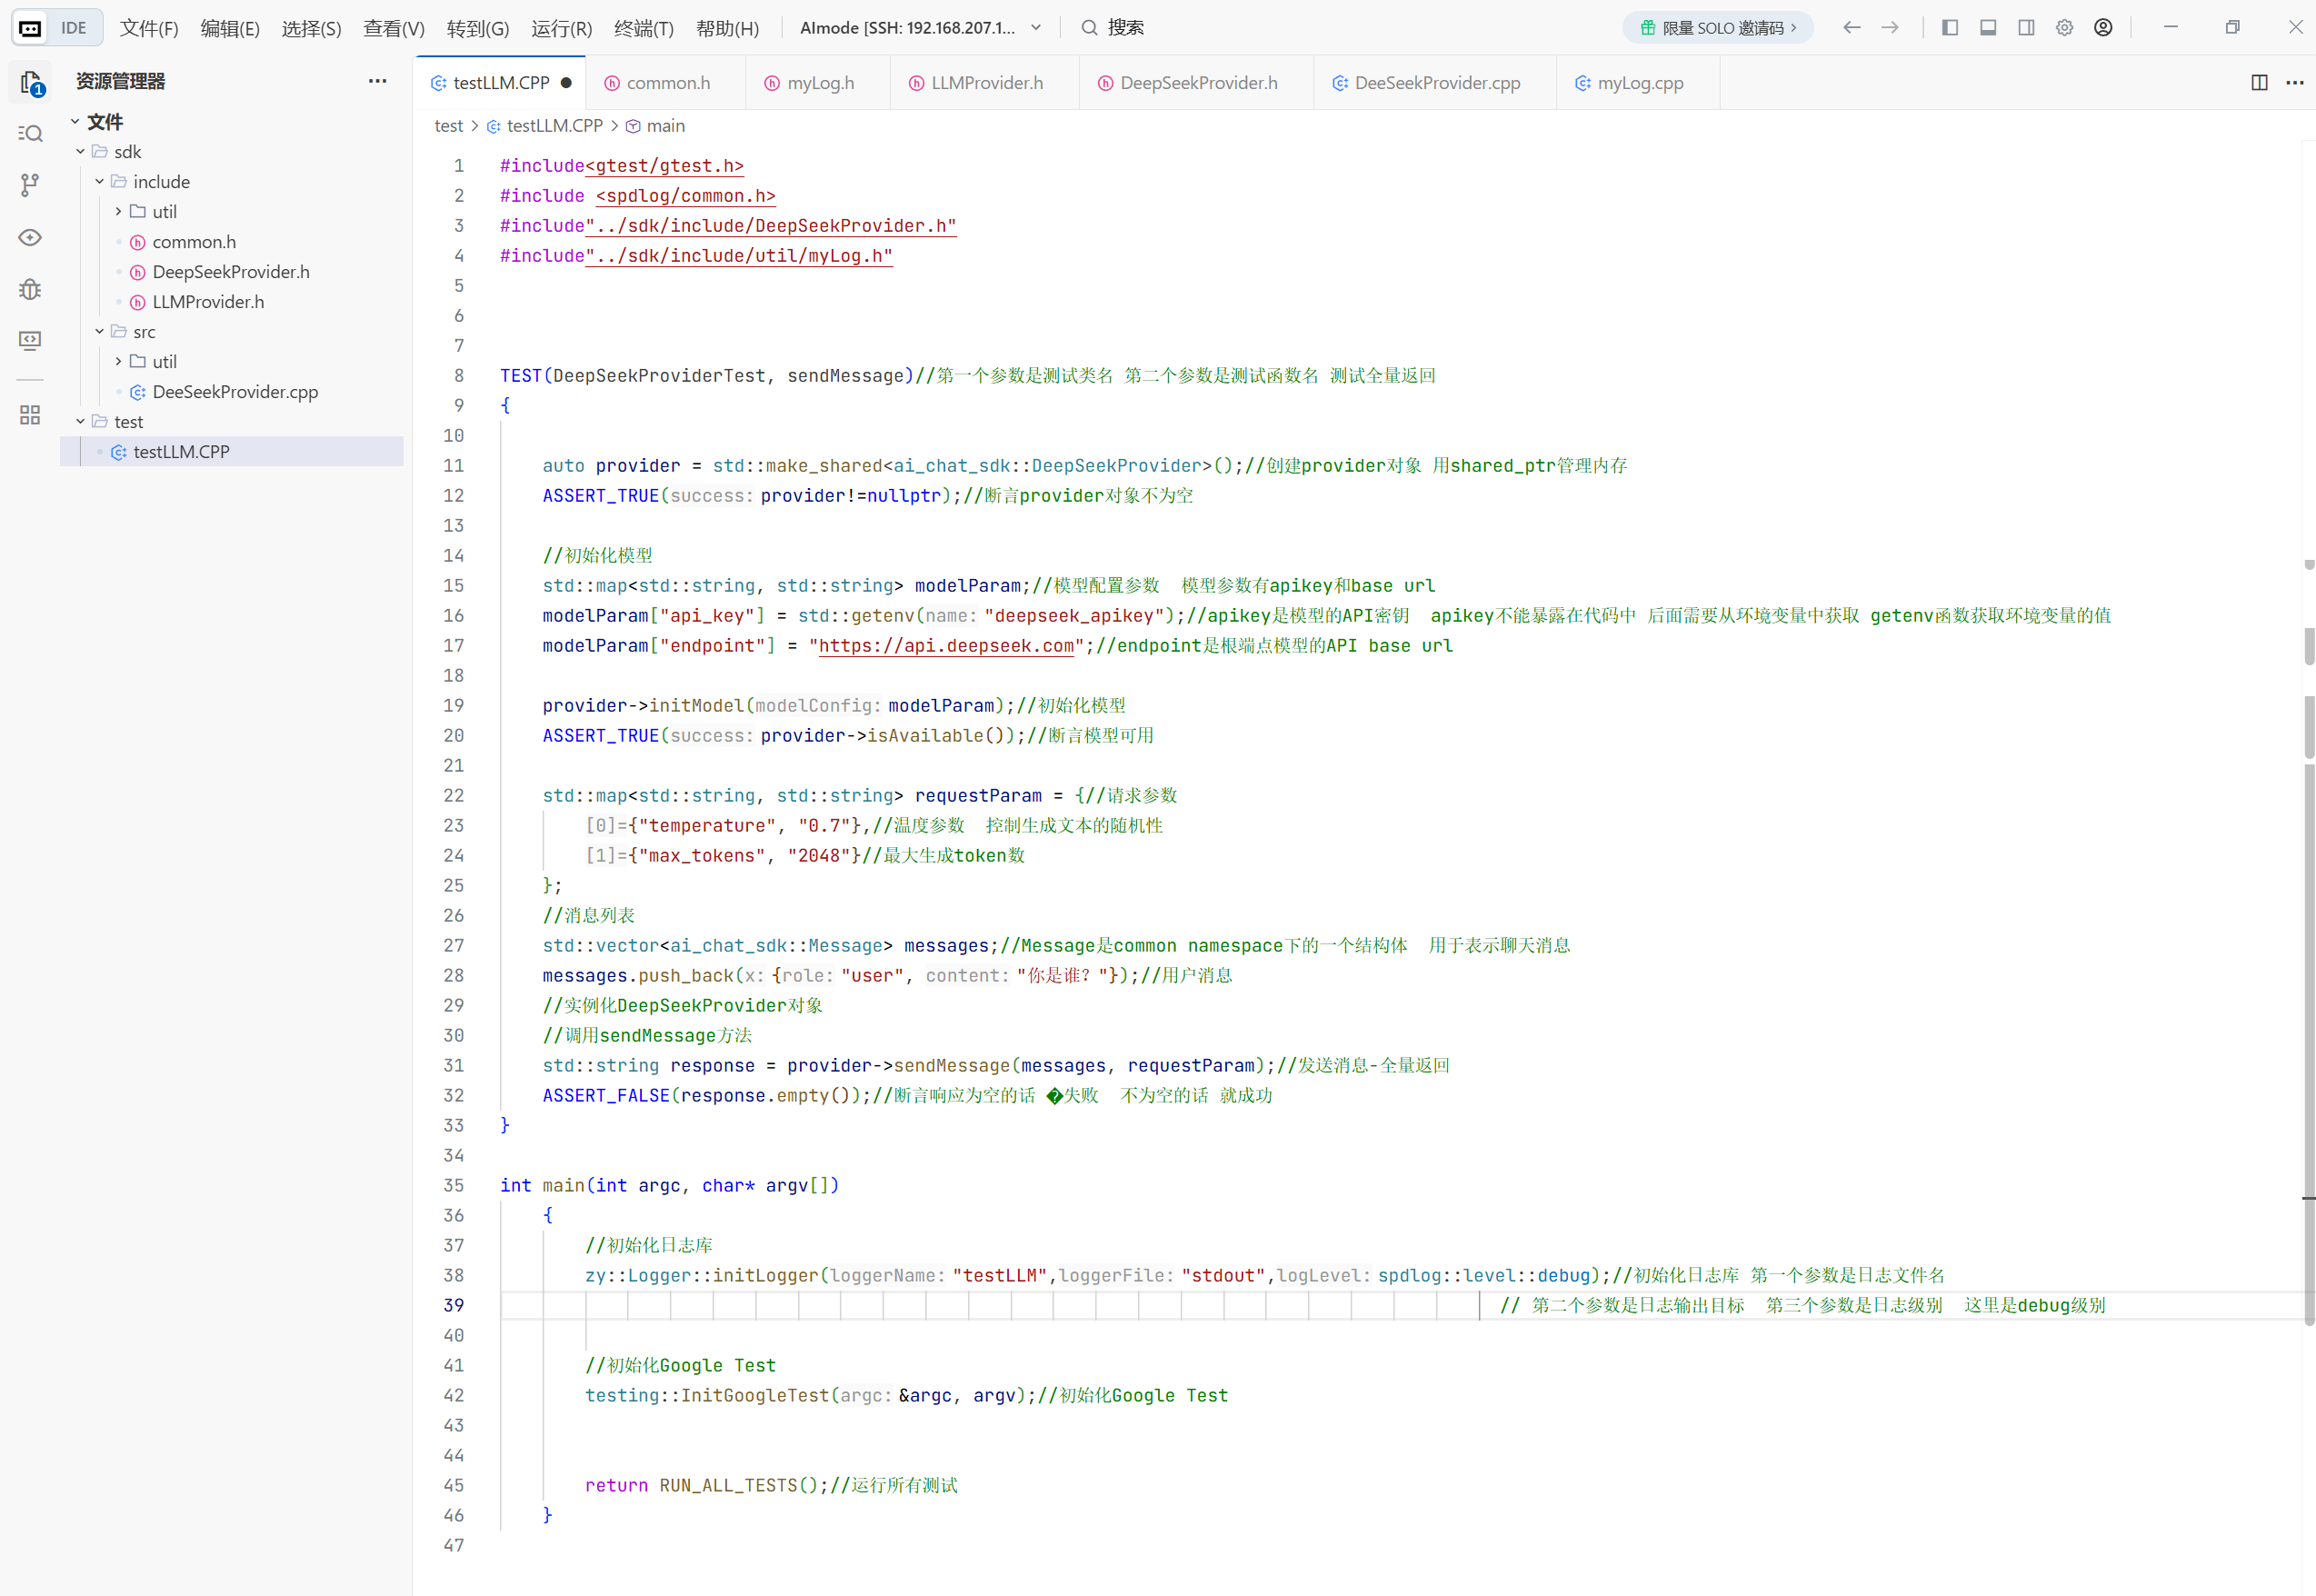Click the 限量 SOLO 邀请码 button

(1718, 28)
